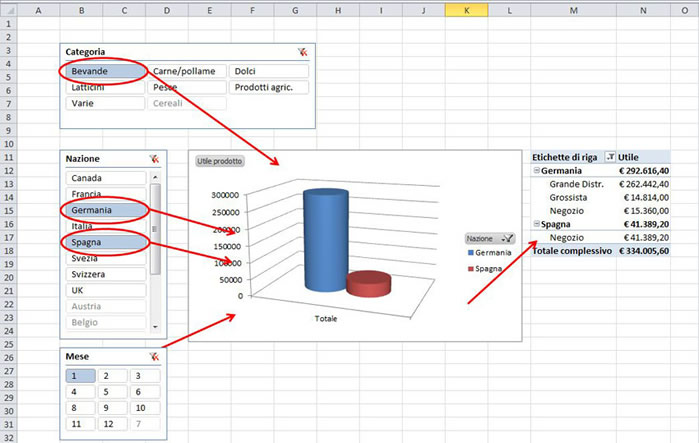699x443 pixels.
Task: Clear the Nazione slicer filter
Action: point(154,159)
